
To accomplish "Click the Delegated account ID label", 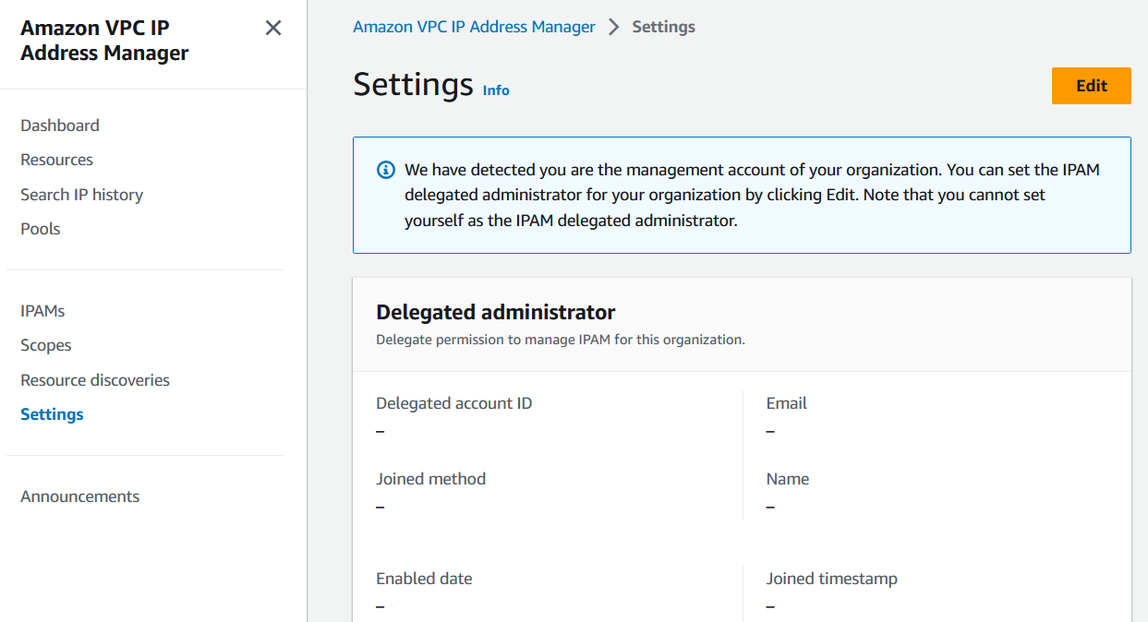I will (x=454, y=403).
